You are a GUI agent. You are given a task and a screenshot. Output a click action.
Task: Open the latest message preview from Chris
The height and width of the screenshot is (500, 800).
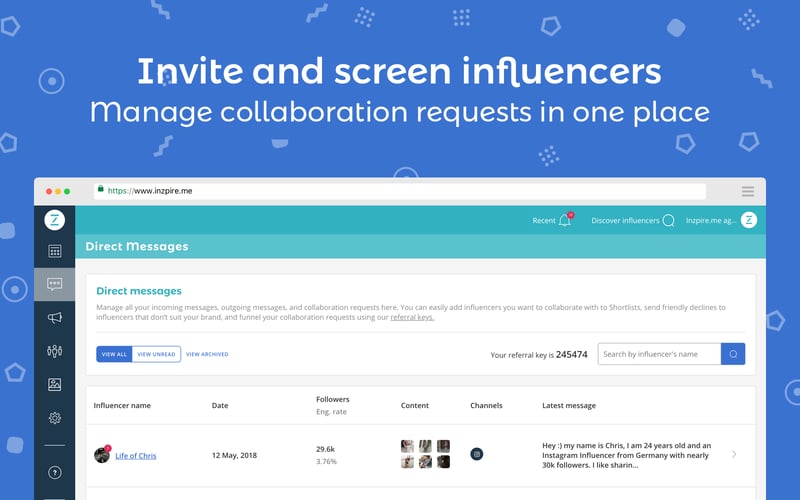coord(627,455)
